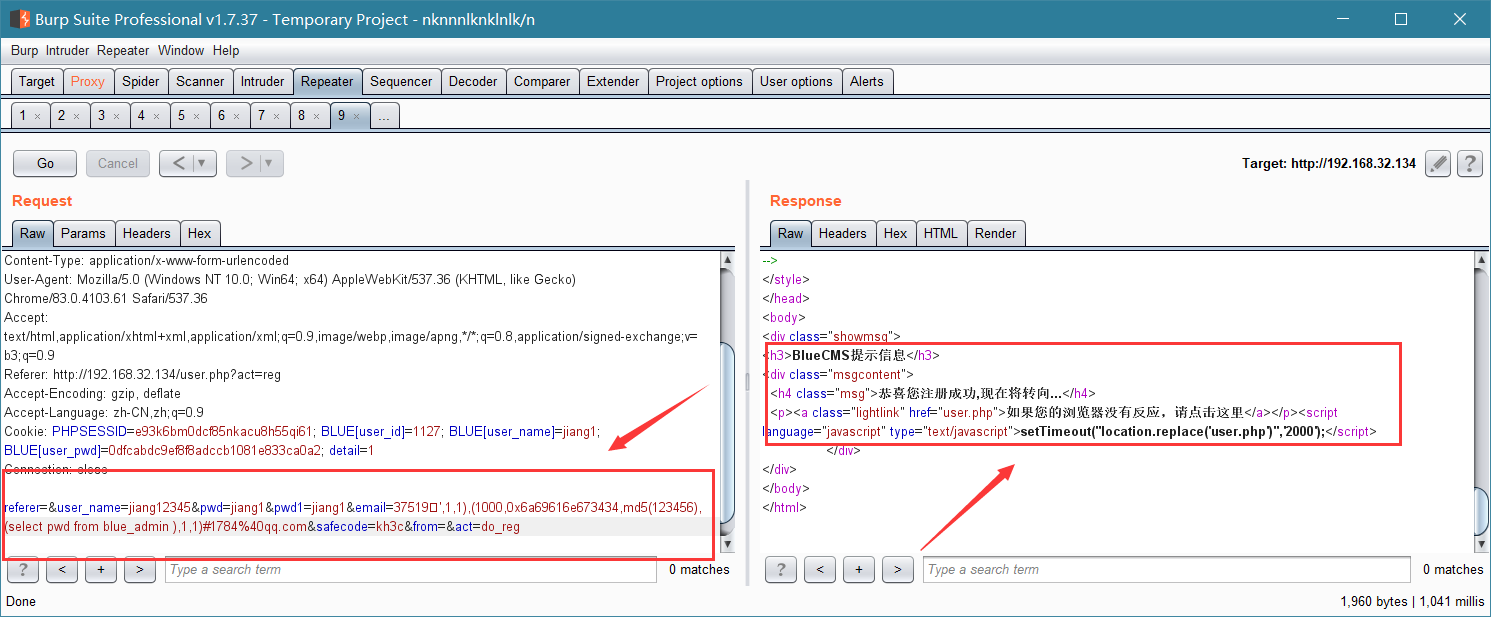Switch to the Sequencer tab
This screenshot has height=617, width=1491.
tap(401, 82)
